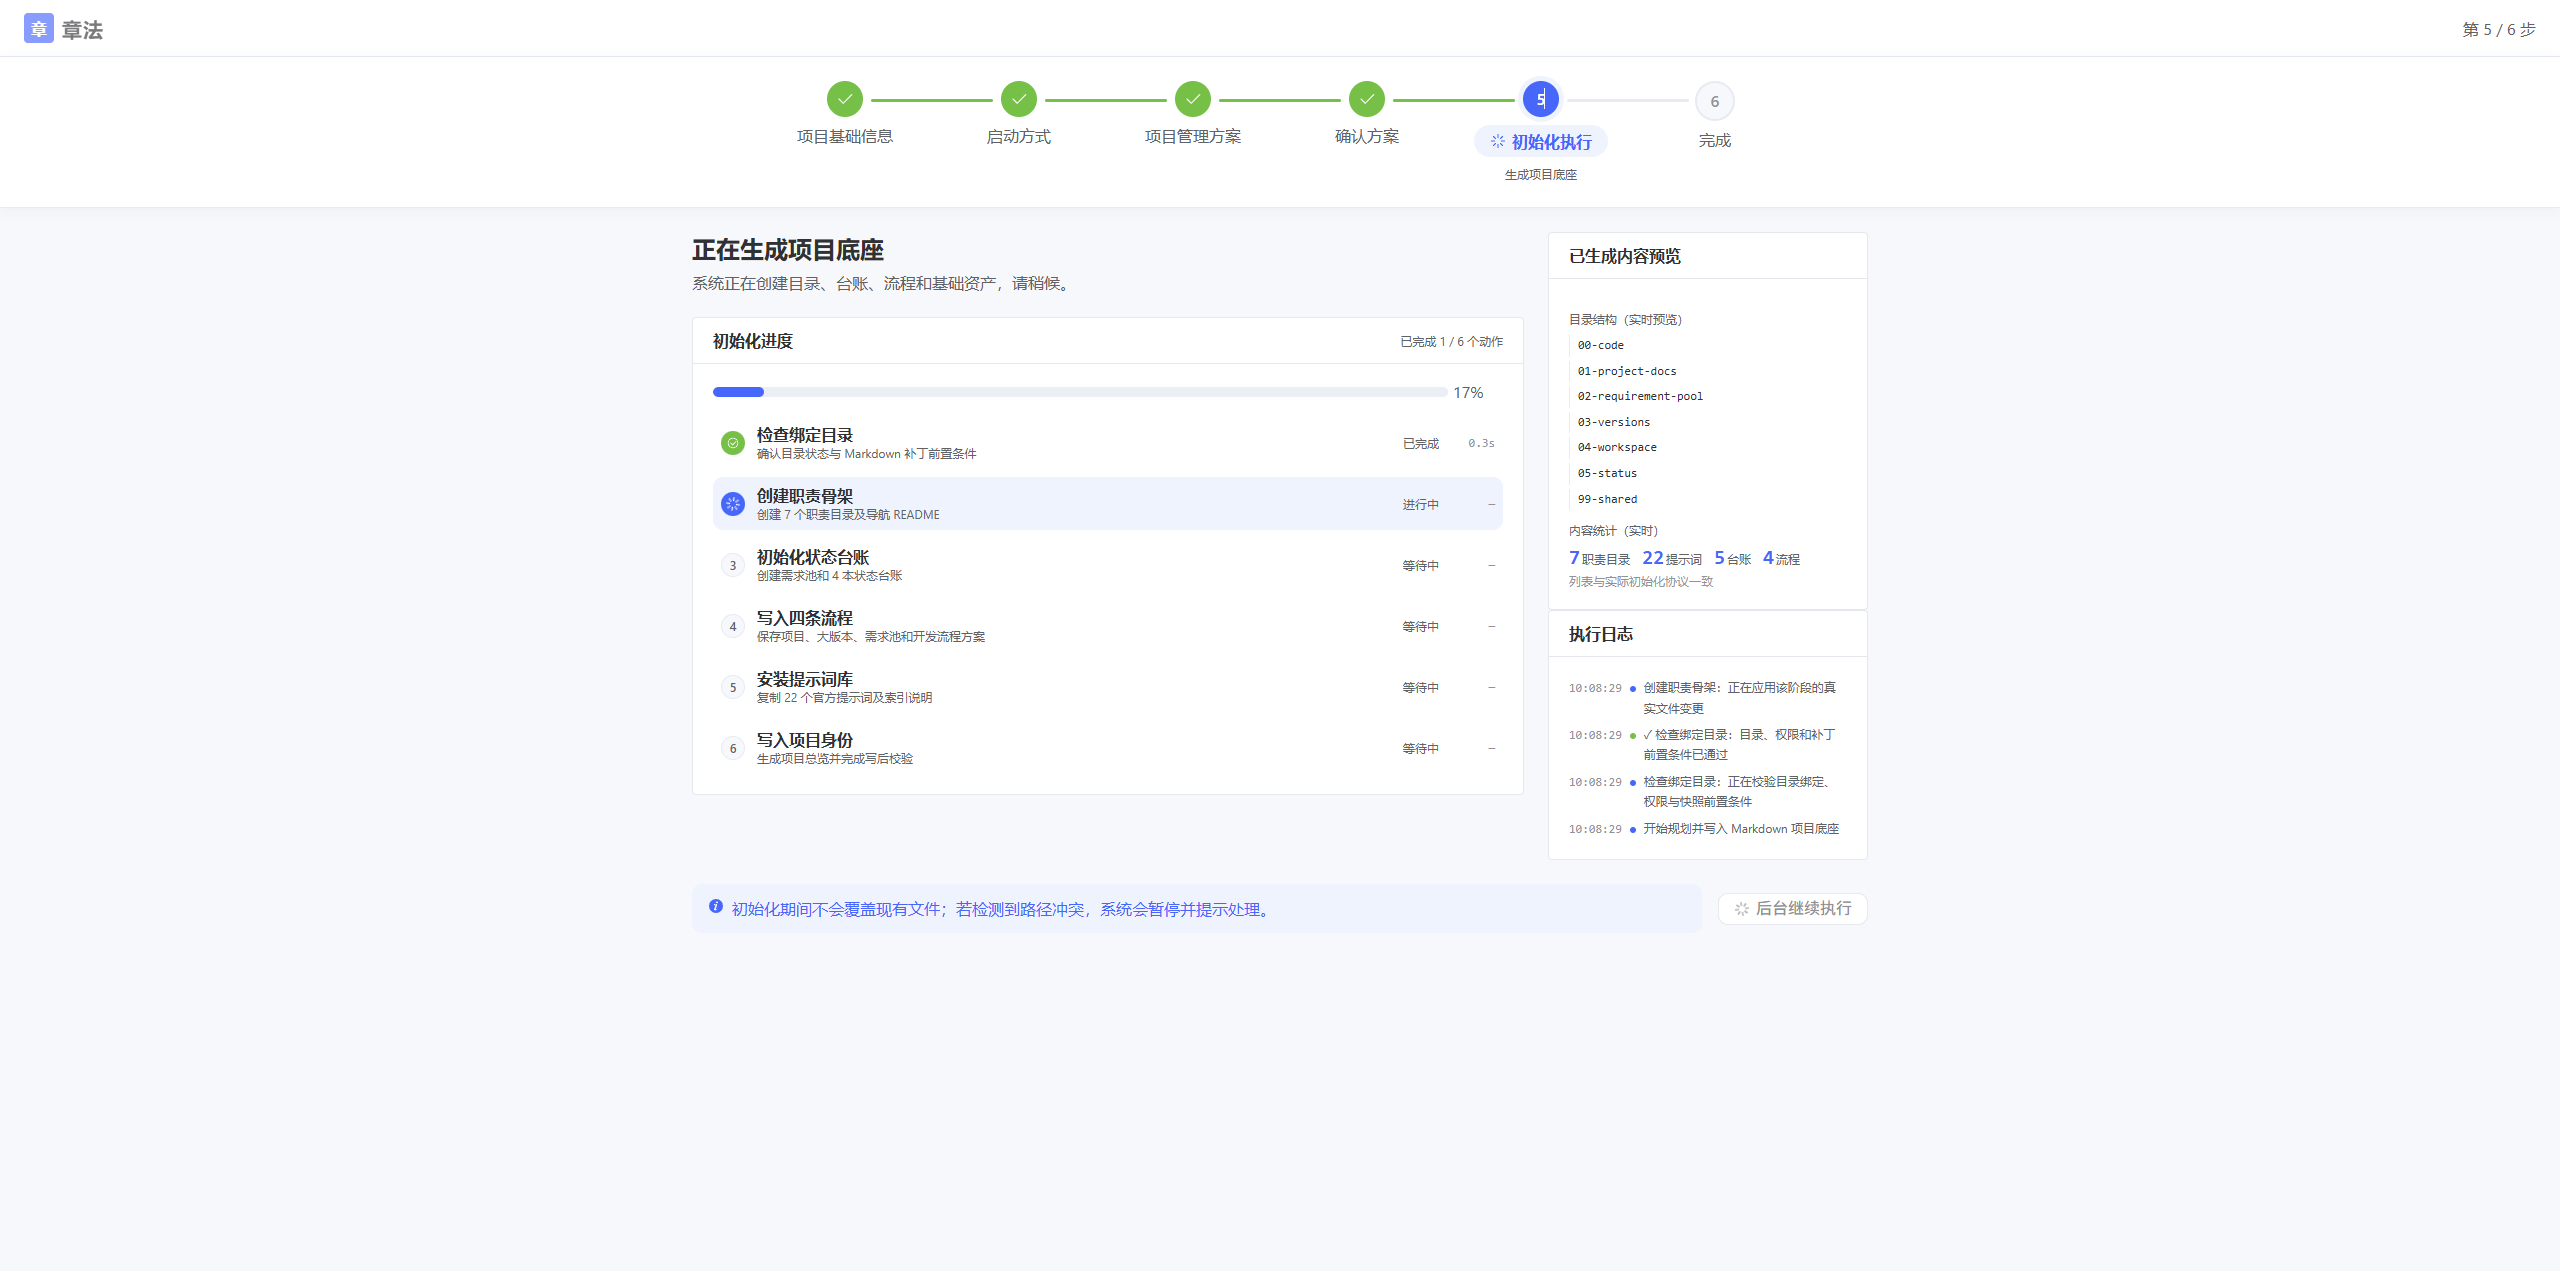
Task: Click the 02-requirement-pool directory entry
Action: (1640, 396)
